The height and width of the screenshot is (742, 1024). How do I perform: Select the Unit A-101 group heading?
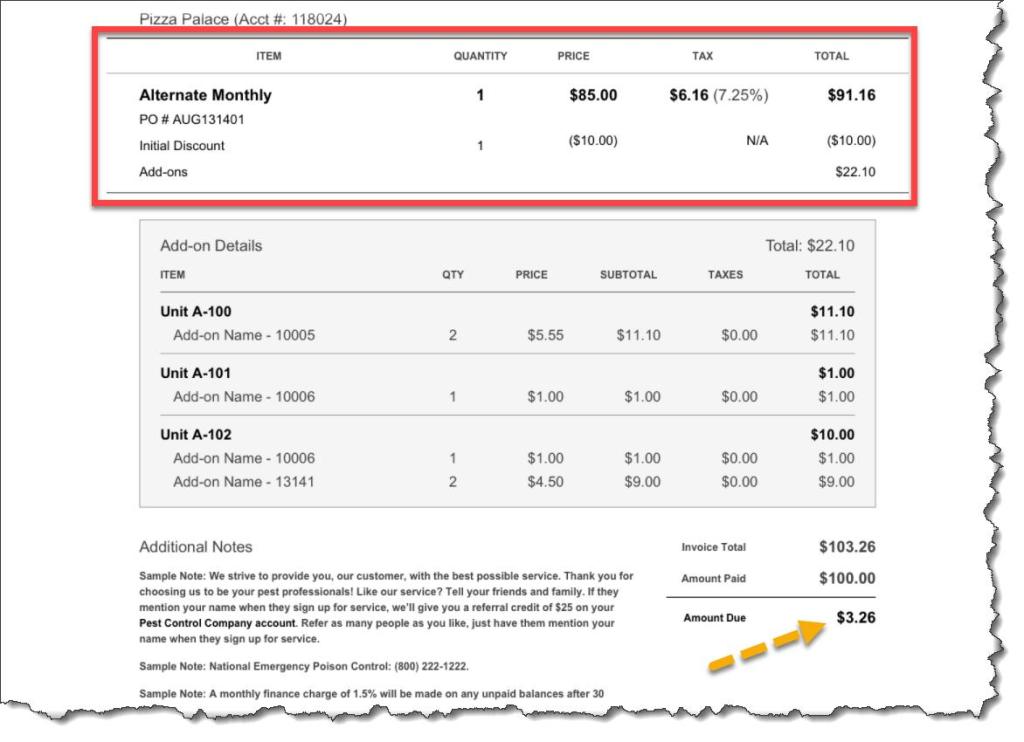click(195, 373)
